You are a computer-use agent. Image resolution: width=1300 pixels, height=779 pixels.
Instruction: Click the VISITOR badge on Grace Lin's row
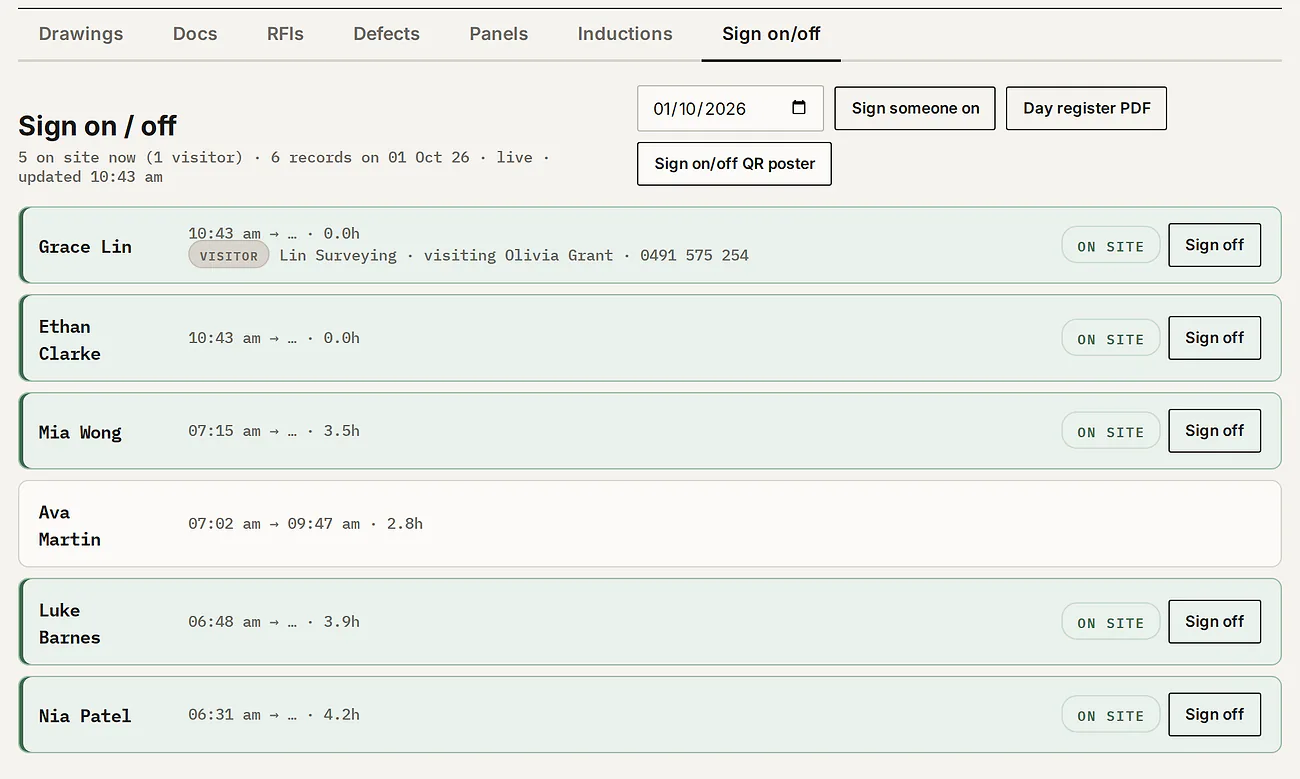pyautogui.click(x=229, y=255)
